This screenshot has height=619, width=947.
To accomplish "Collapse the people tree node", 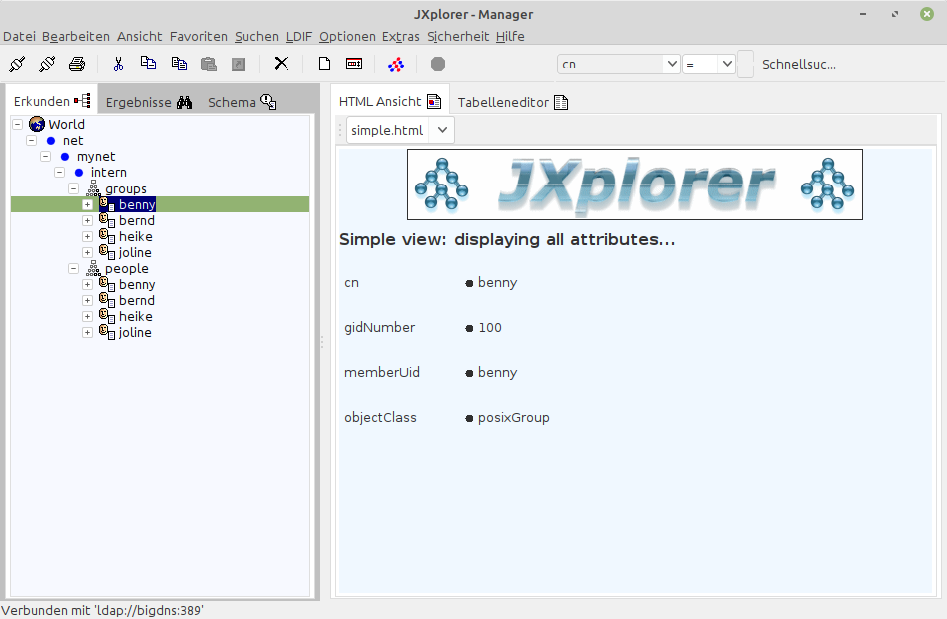I will (x=74, y=268).
